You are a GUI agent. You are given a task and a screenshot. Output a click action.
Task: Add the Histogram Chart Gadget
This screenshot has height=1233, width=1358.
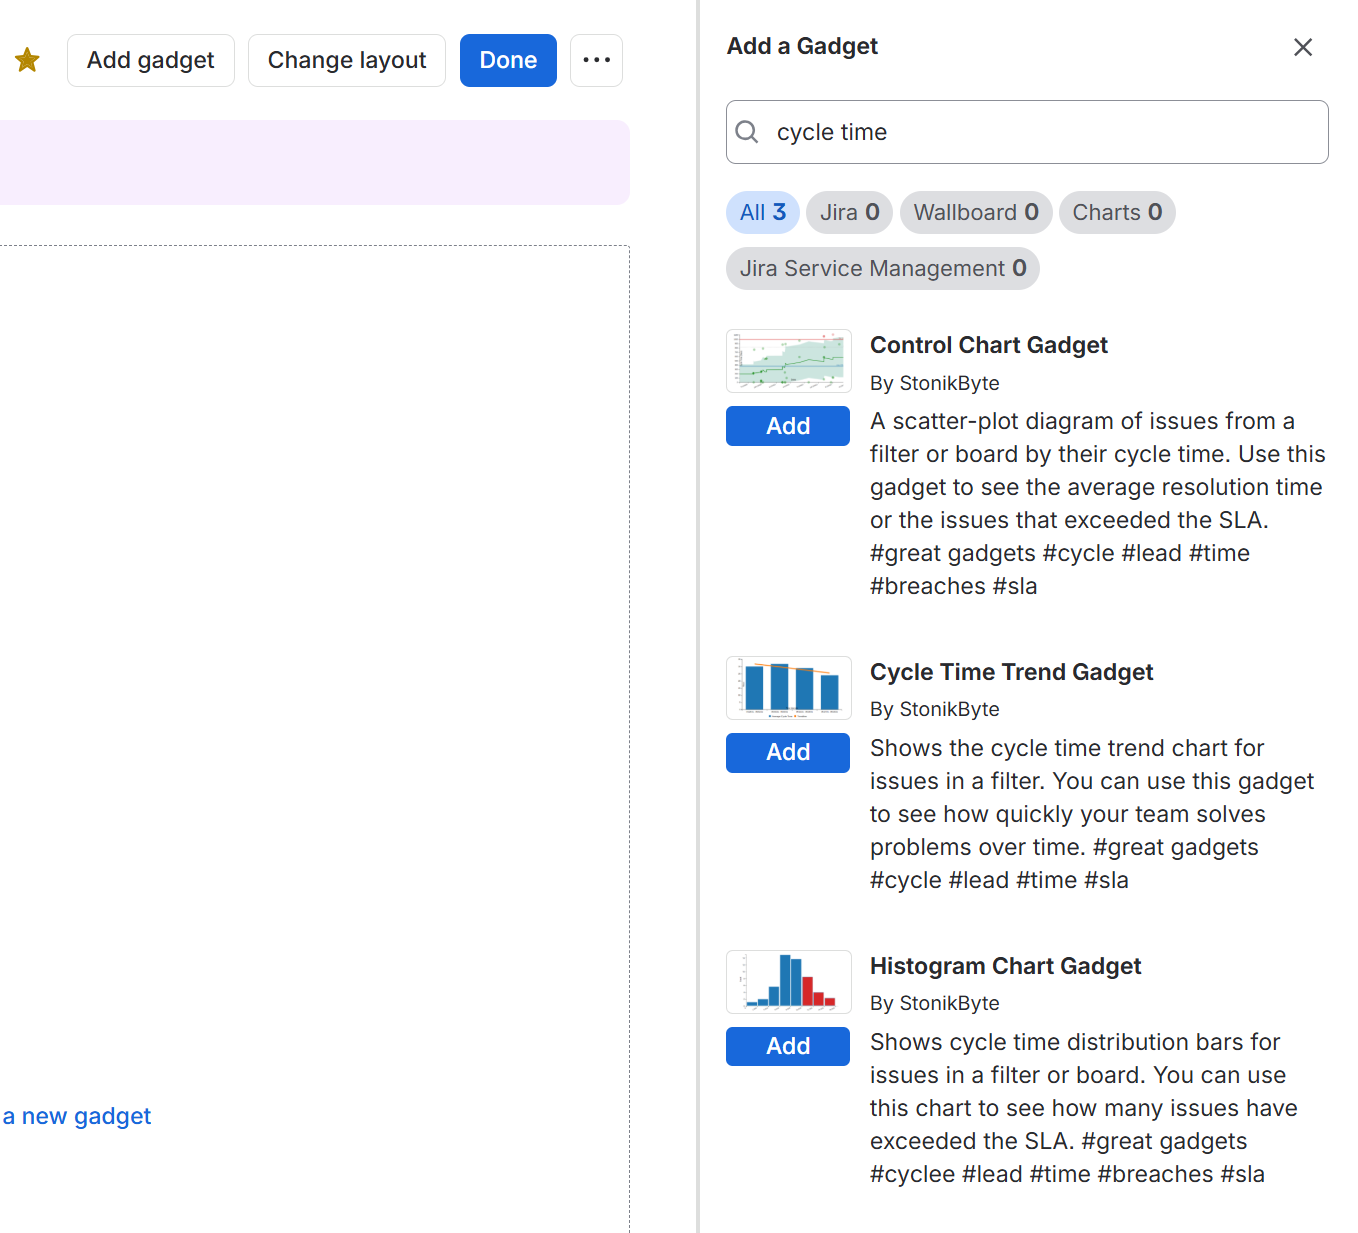(x=788, y=1046)
